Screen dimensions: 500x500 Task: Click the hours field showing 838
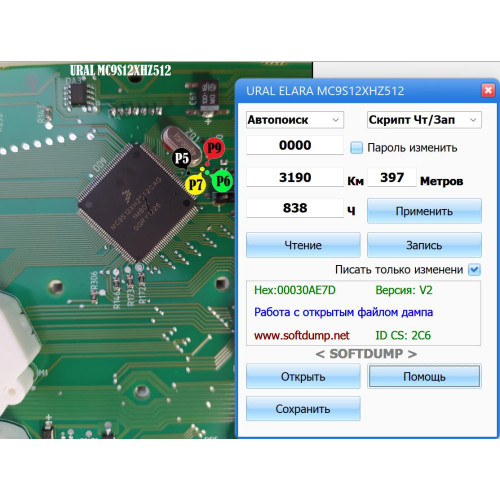click(295, 208)
